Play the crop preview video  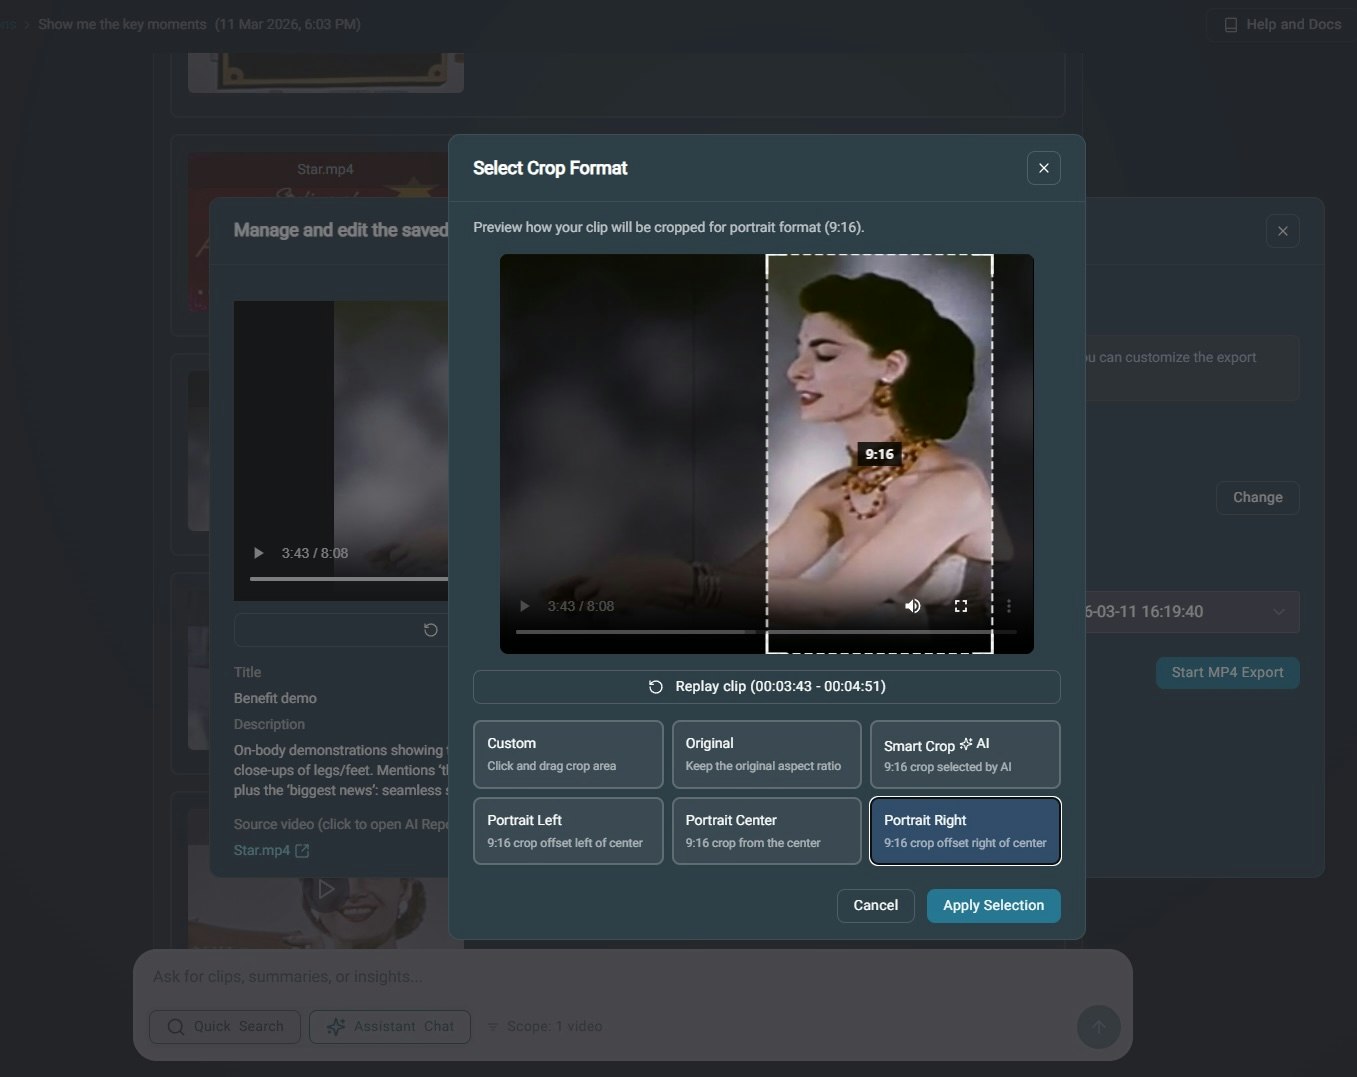coord(524,606)
